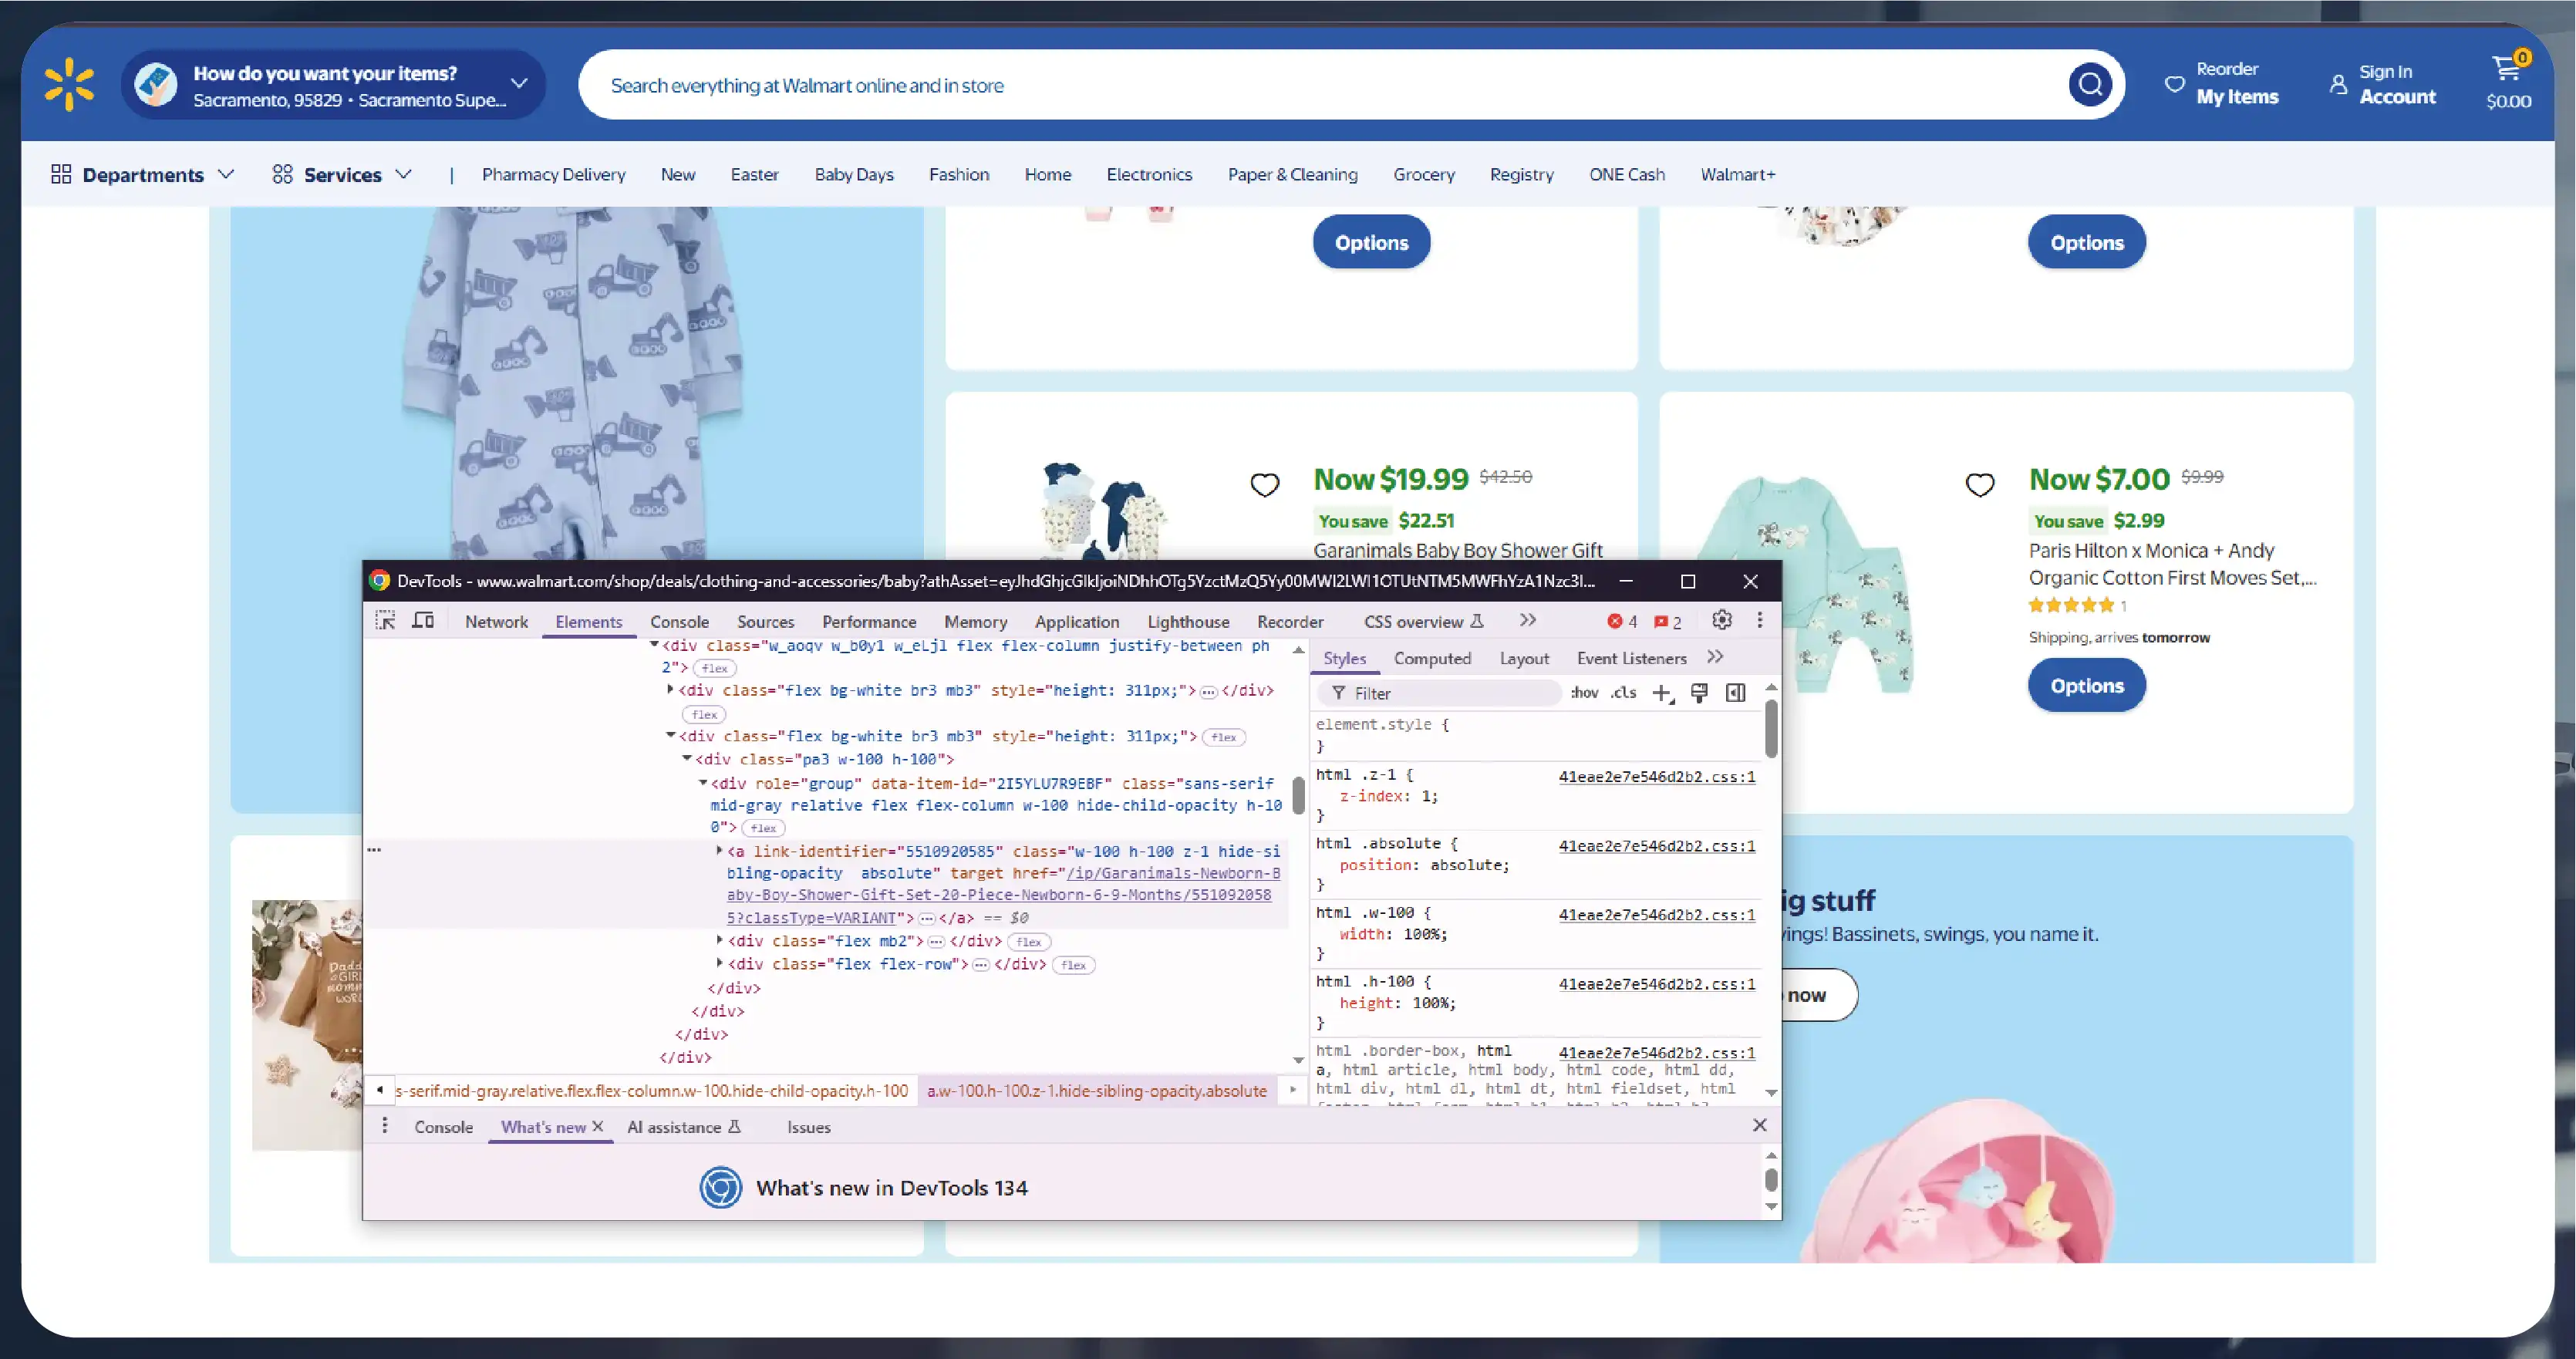Open the Walmart+ nav link
Viewport: 2576px width, 1359px height.
pyautogui.click(x=1737, y=174)
